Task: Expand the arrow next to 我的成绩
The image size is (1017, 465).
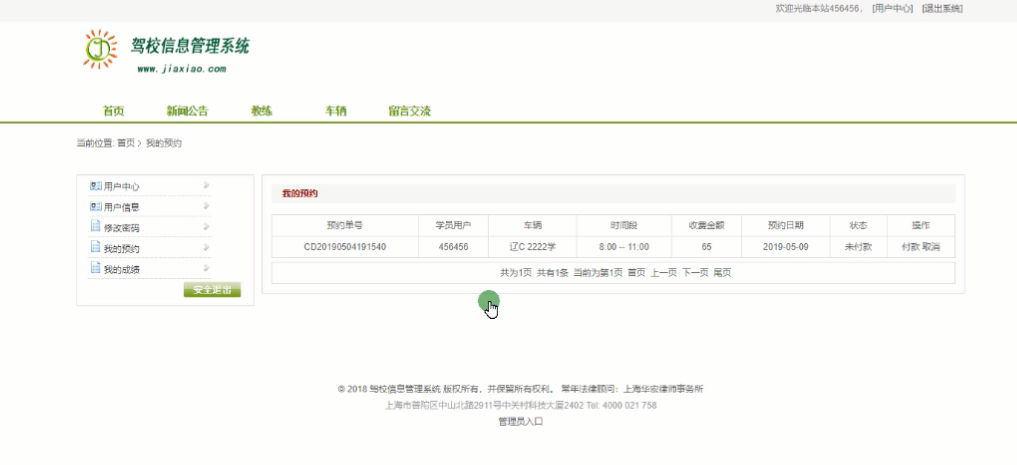Action: tap(206, 269)
